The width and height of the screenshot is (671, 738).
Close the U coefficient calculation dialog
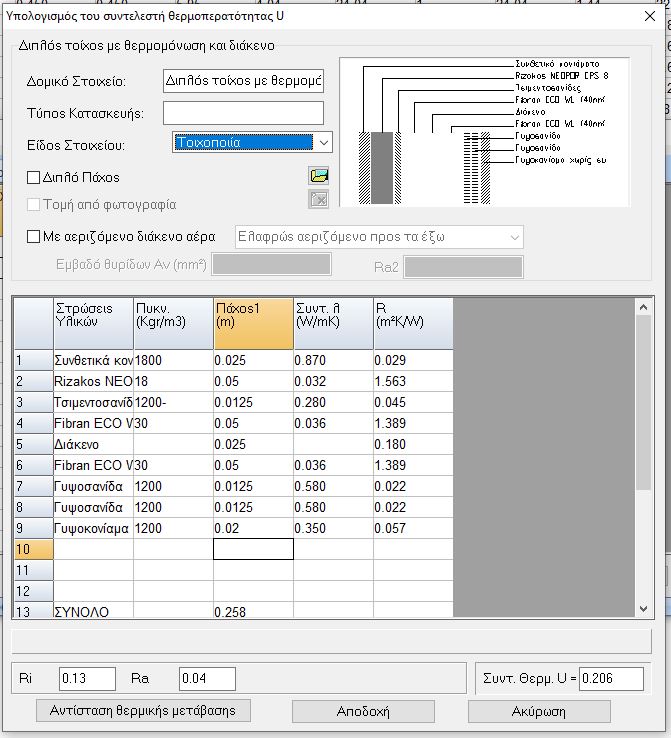pyautogui.click(x=651, y=15)
